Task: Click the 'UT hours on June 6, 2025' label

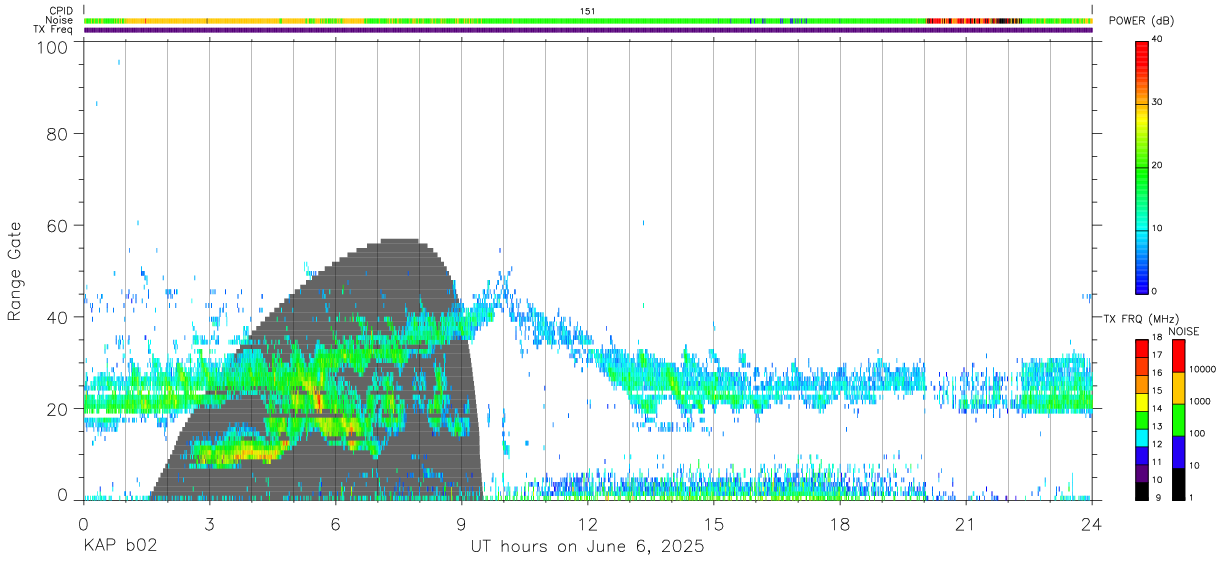Action: (x=588, y=547)
